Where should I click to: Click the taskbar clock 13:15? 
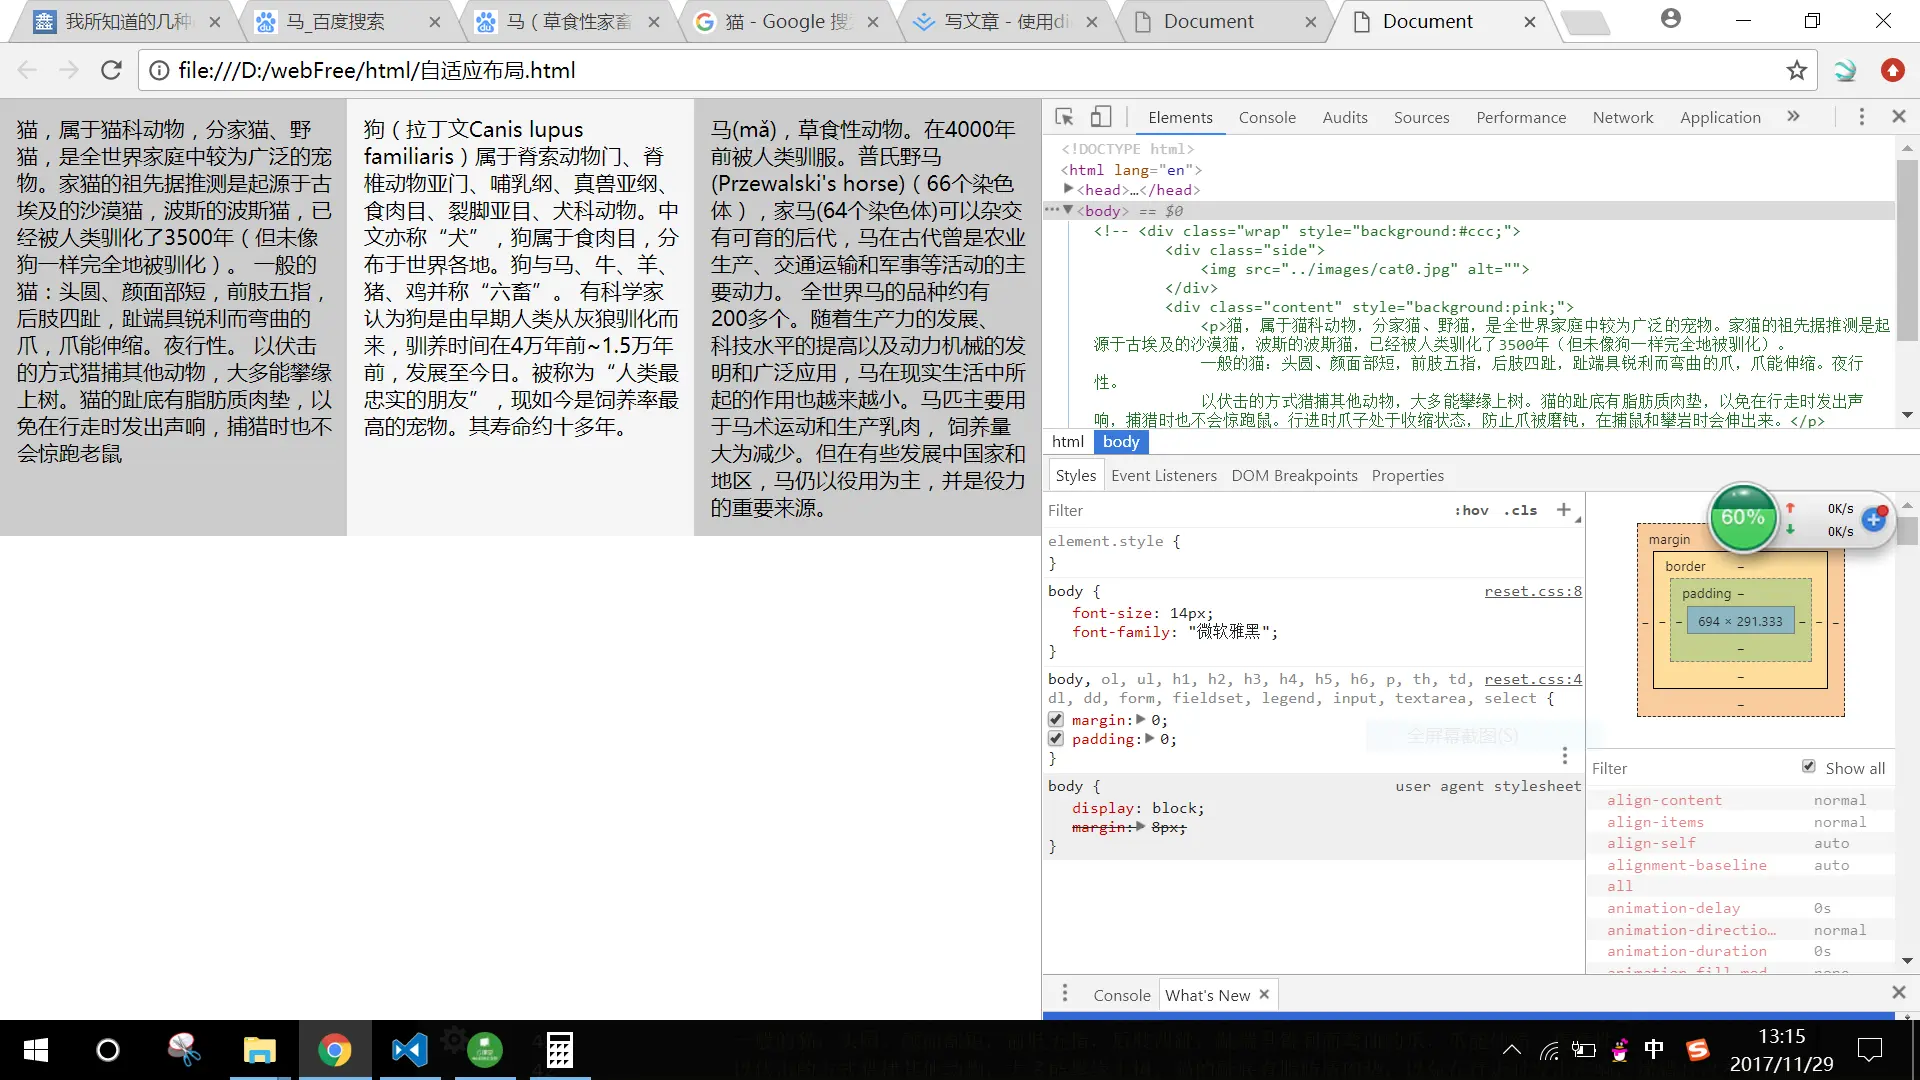tap(1782, 1037)
